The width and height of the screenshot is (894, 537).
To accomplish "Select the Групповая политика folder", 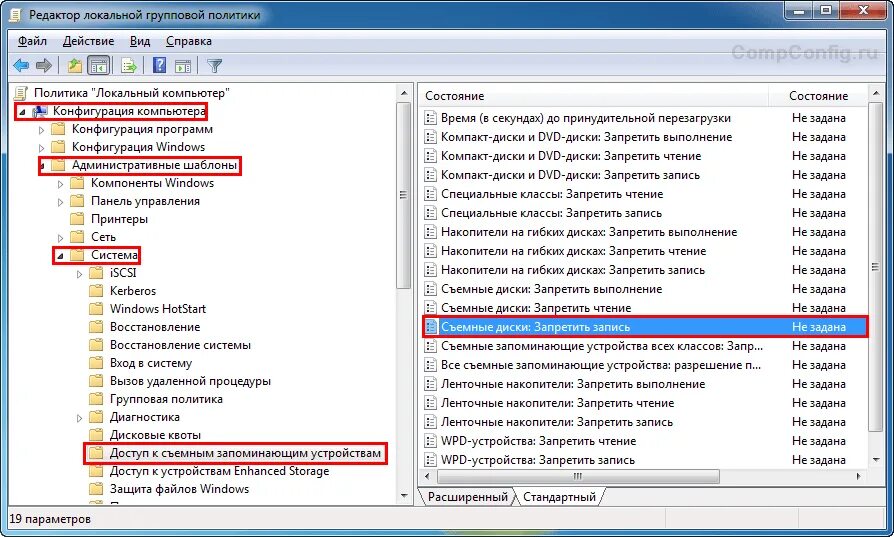I will click(166, 399).
